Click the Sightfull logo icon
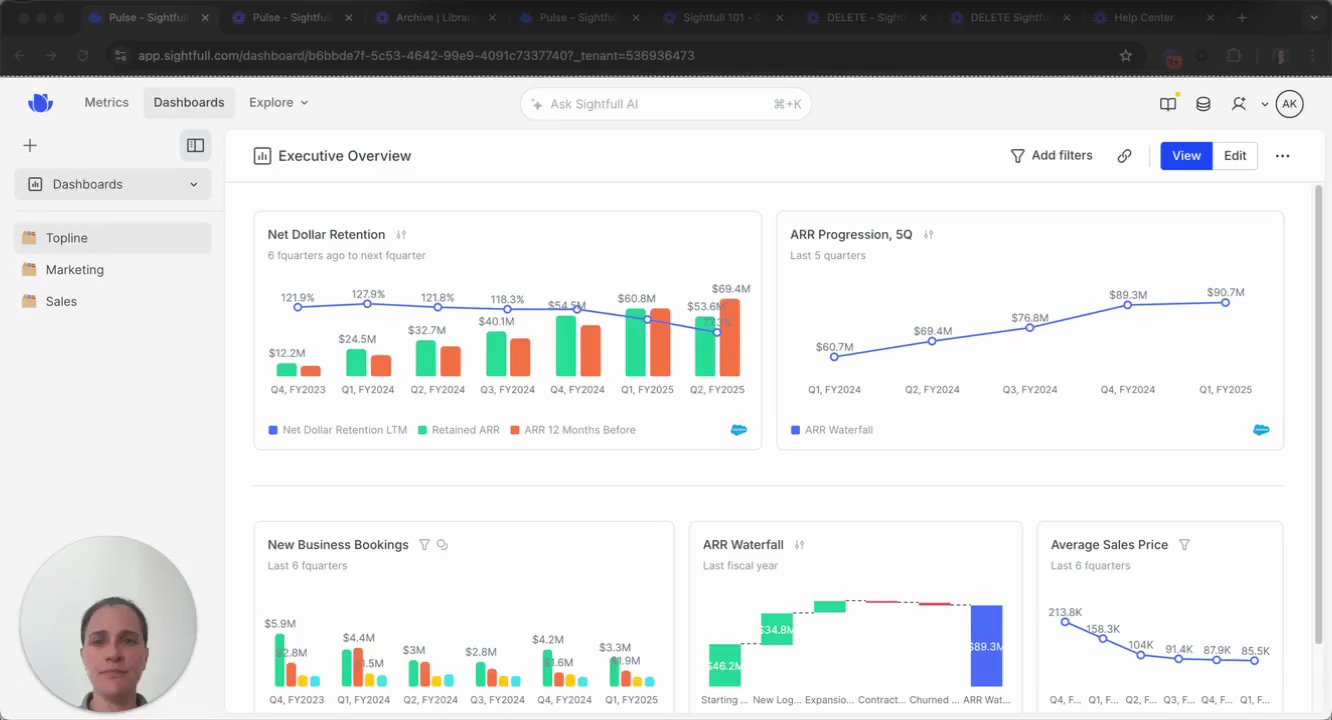 40,102
